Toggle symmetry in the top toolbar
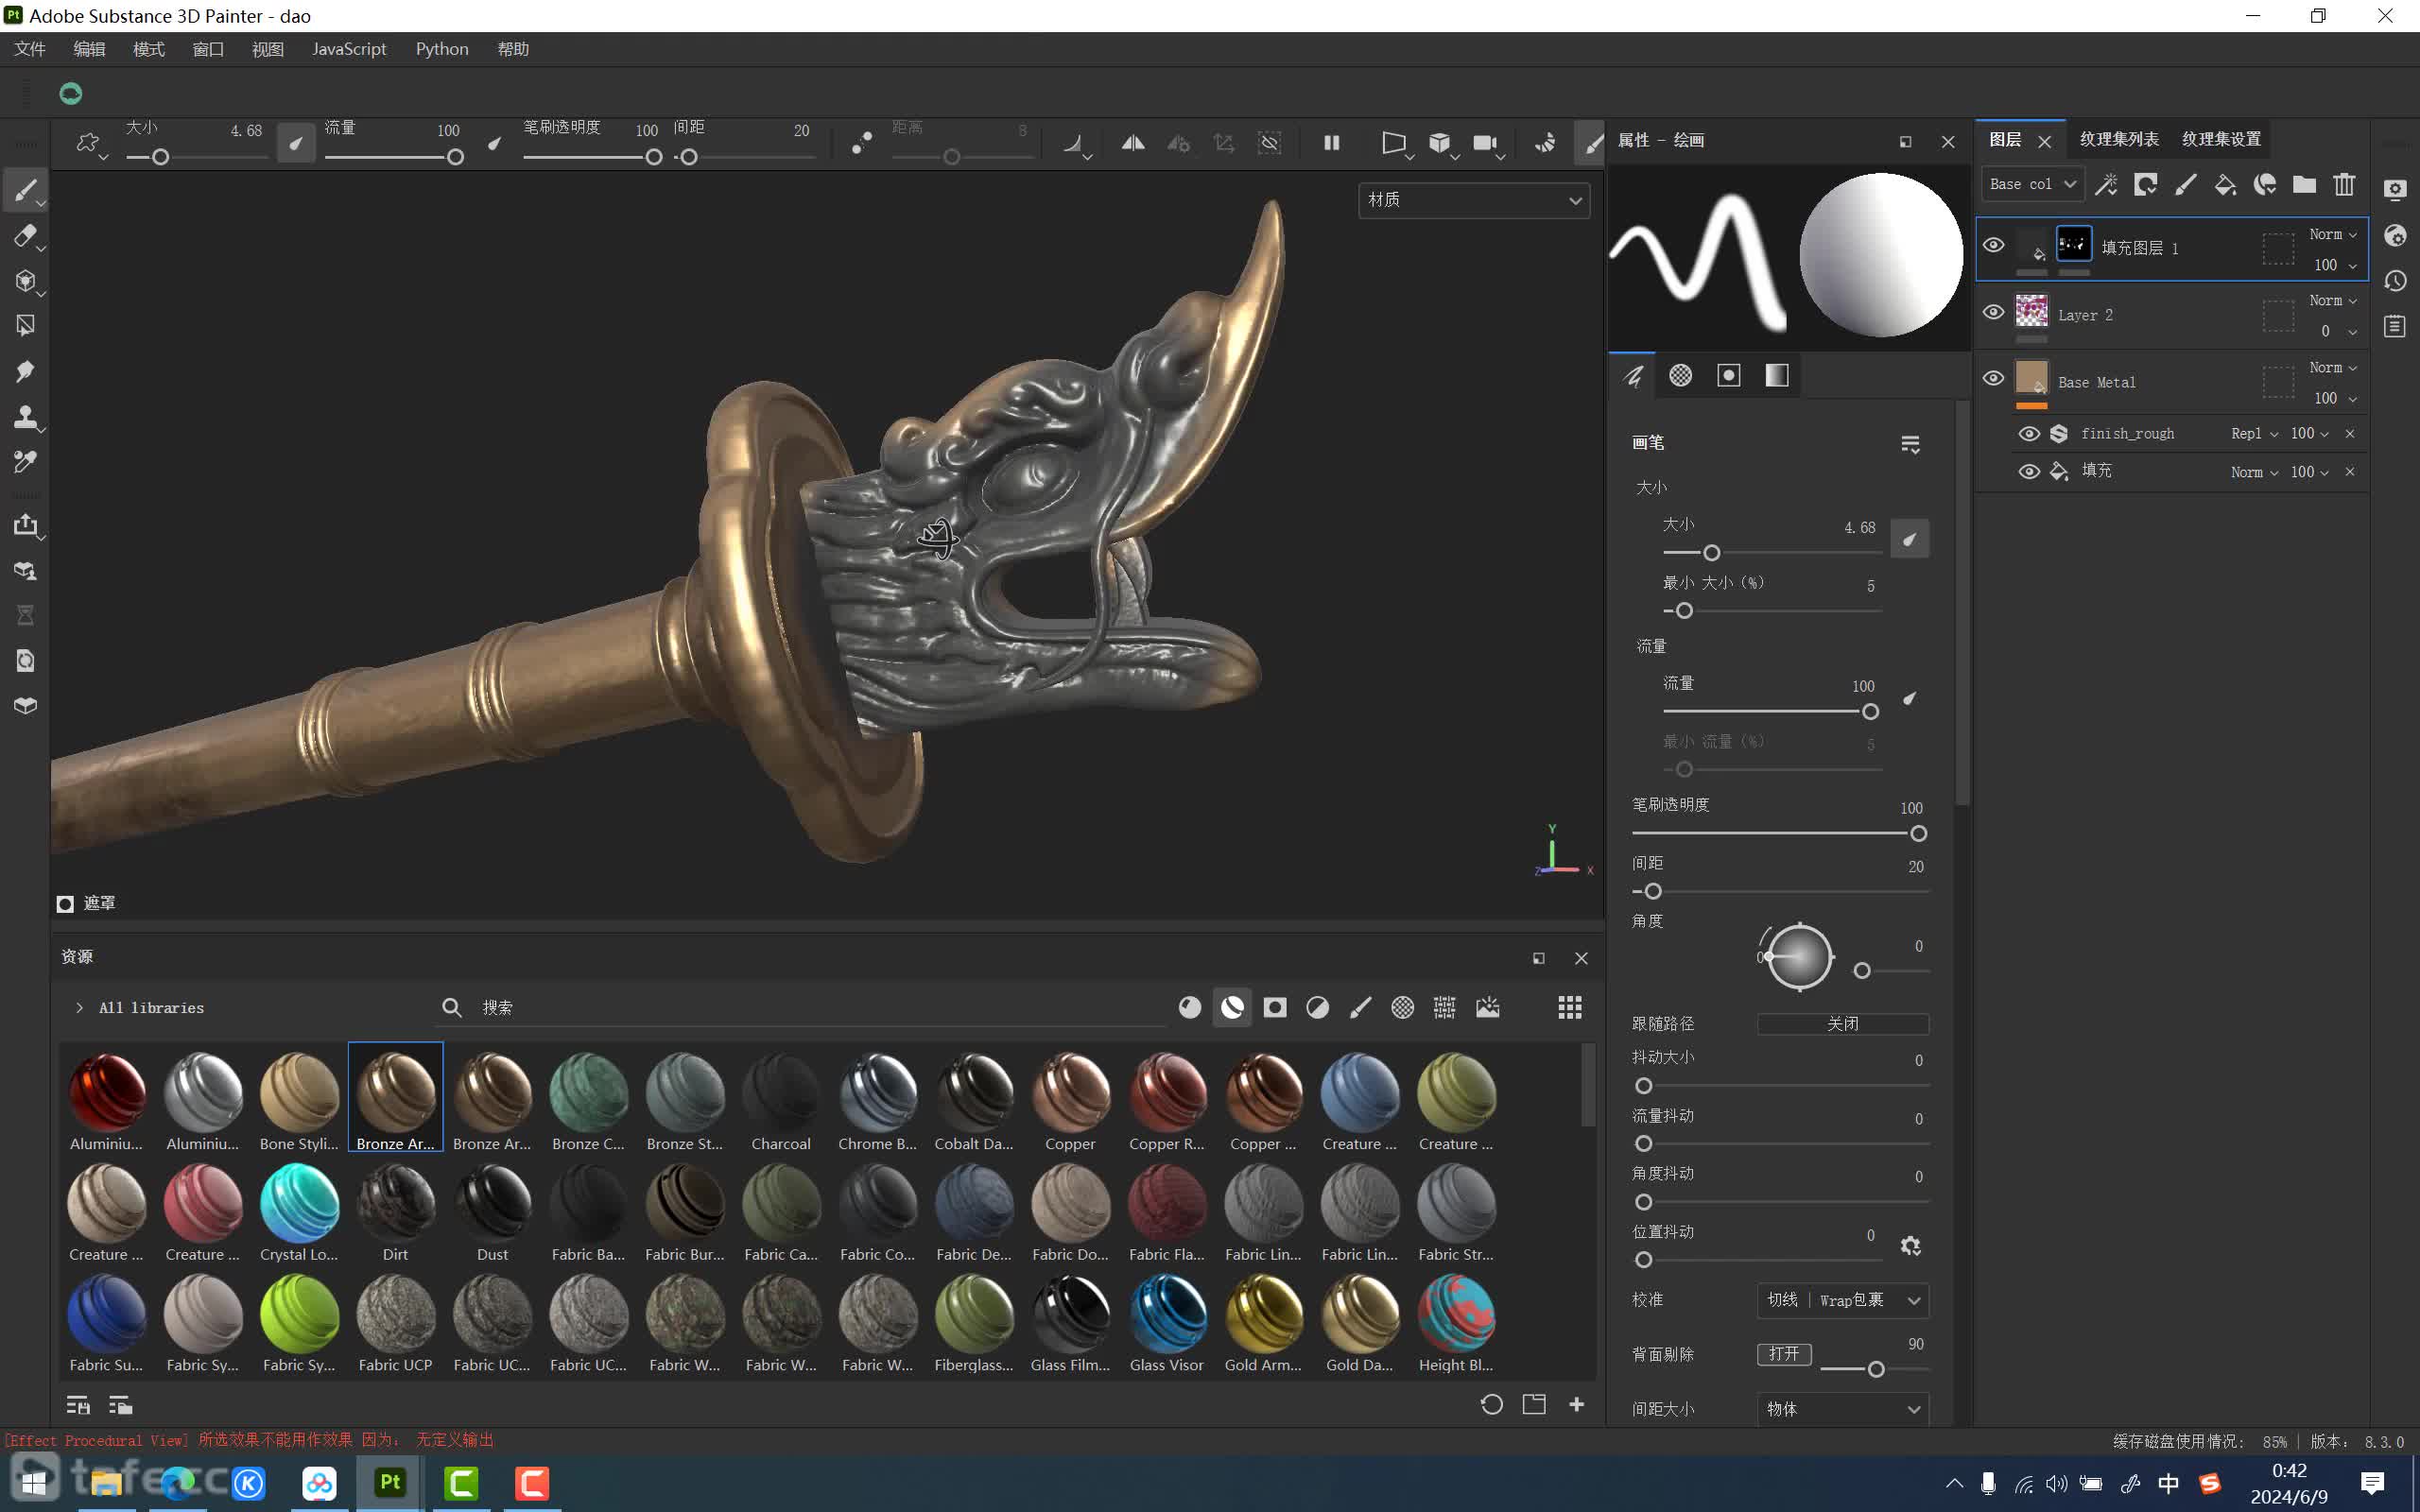Image resolution: width=2420 pixels, height=1512 pixels. 1133,143
